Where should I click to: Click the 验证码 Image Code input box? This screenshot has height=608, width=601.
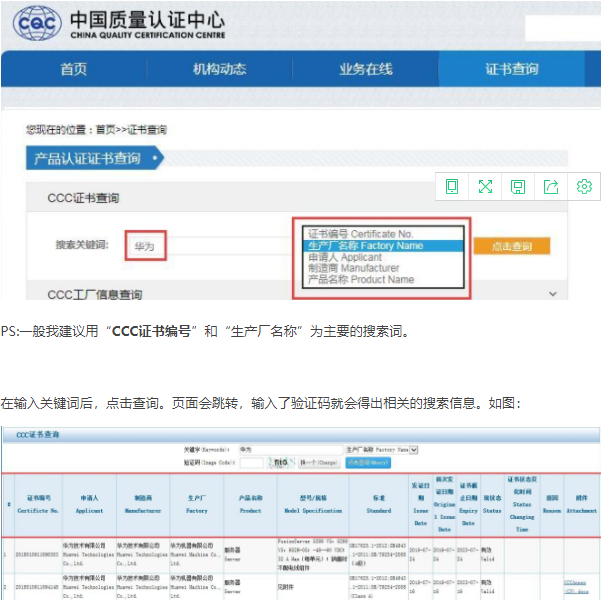pos(251,463)
